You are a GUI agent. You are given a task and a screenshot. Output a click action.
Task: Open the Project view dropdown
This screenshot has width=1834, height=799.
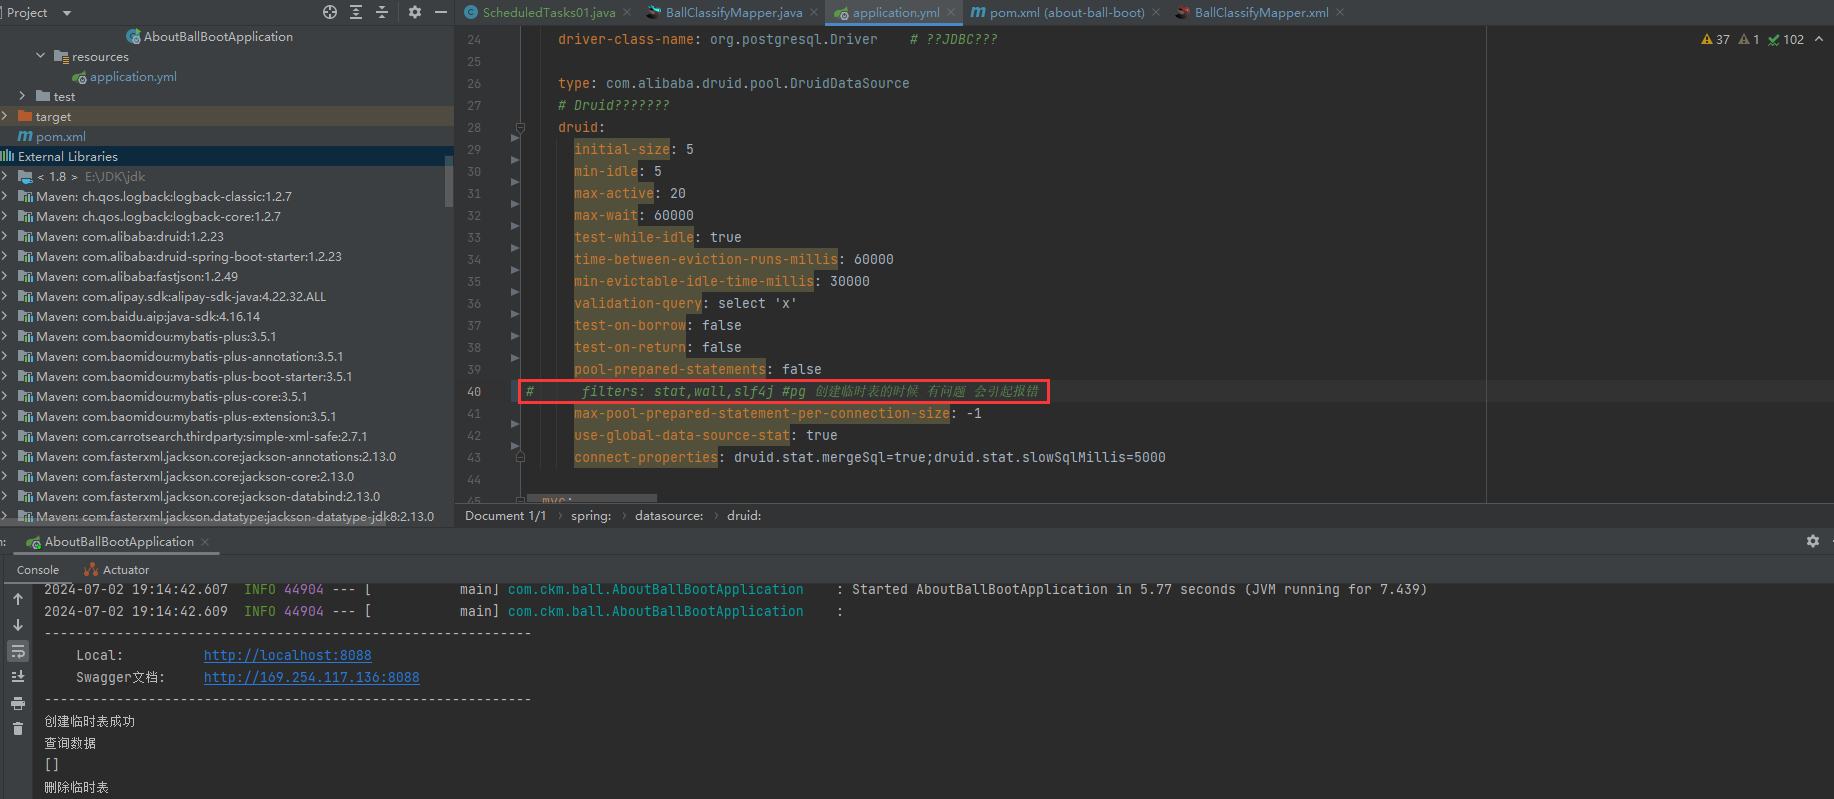pyautogui.click(x=67, y=13)
